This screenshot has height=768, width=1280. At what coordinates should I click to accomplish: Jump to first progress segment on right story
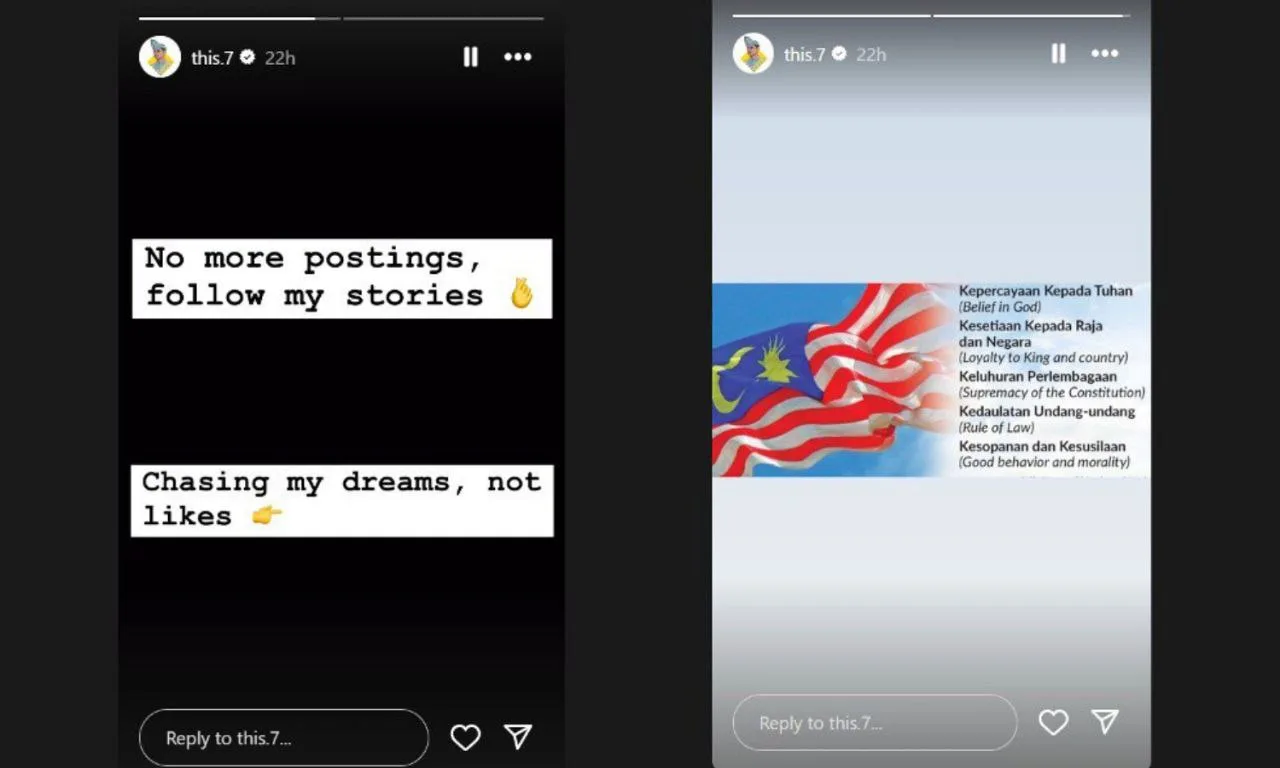click(x=831, y=15)
